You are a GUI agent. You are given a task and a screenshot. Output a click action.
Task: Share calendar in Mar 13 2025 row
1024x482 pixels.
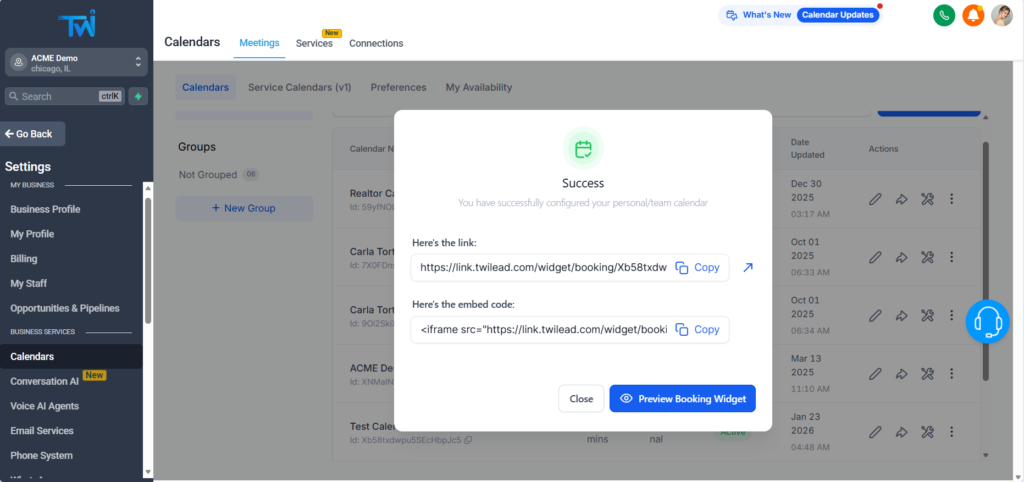pyautogui.click(x=901, y=374)
